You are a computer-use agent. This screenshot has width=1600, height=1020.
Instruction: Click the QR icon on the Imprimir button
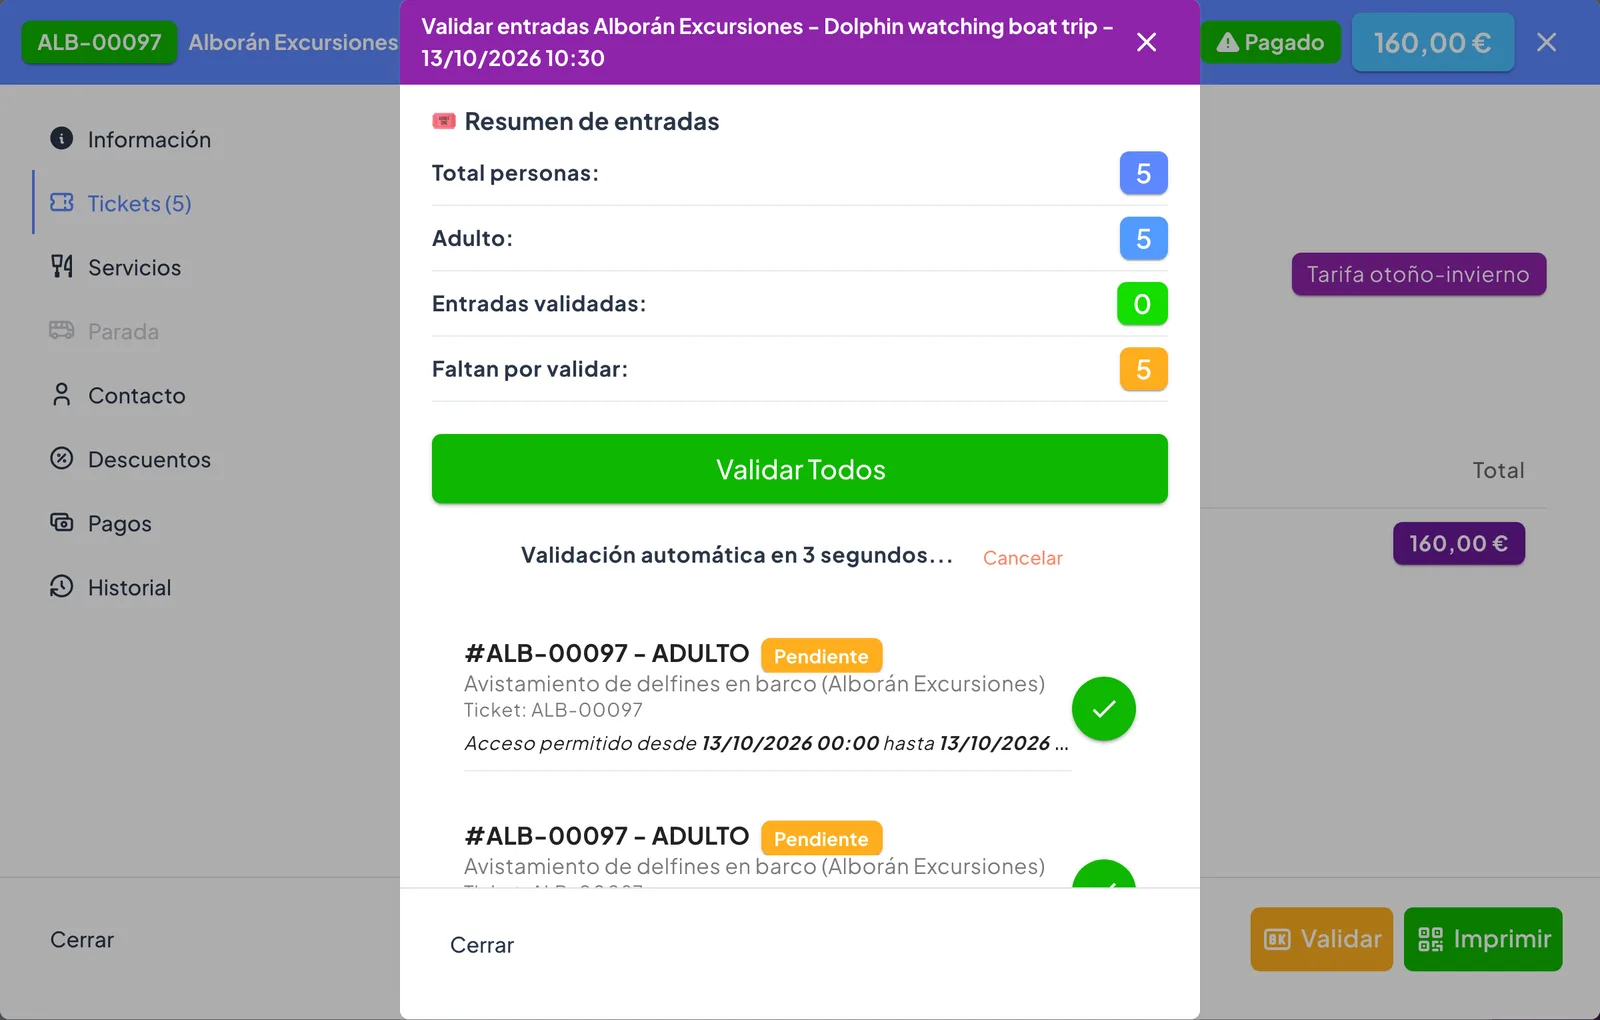point(1431,939)
